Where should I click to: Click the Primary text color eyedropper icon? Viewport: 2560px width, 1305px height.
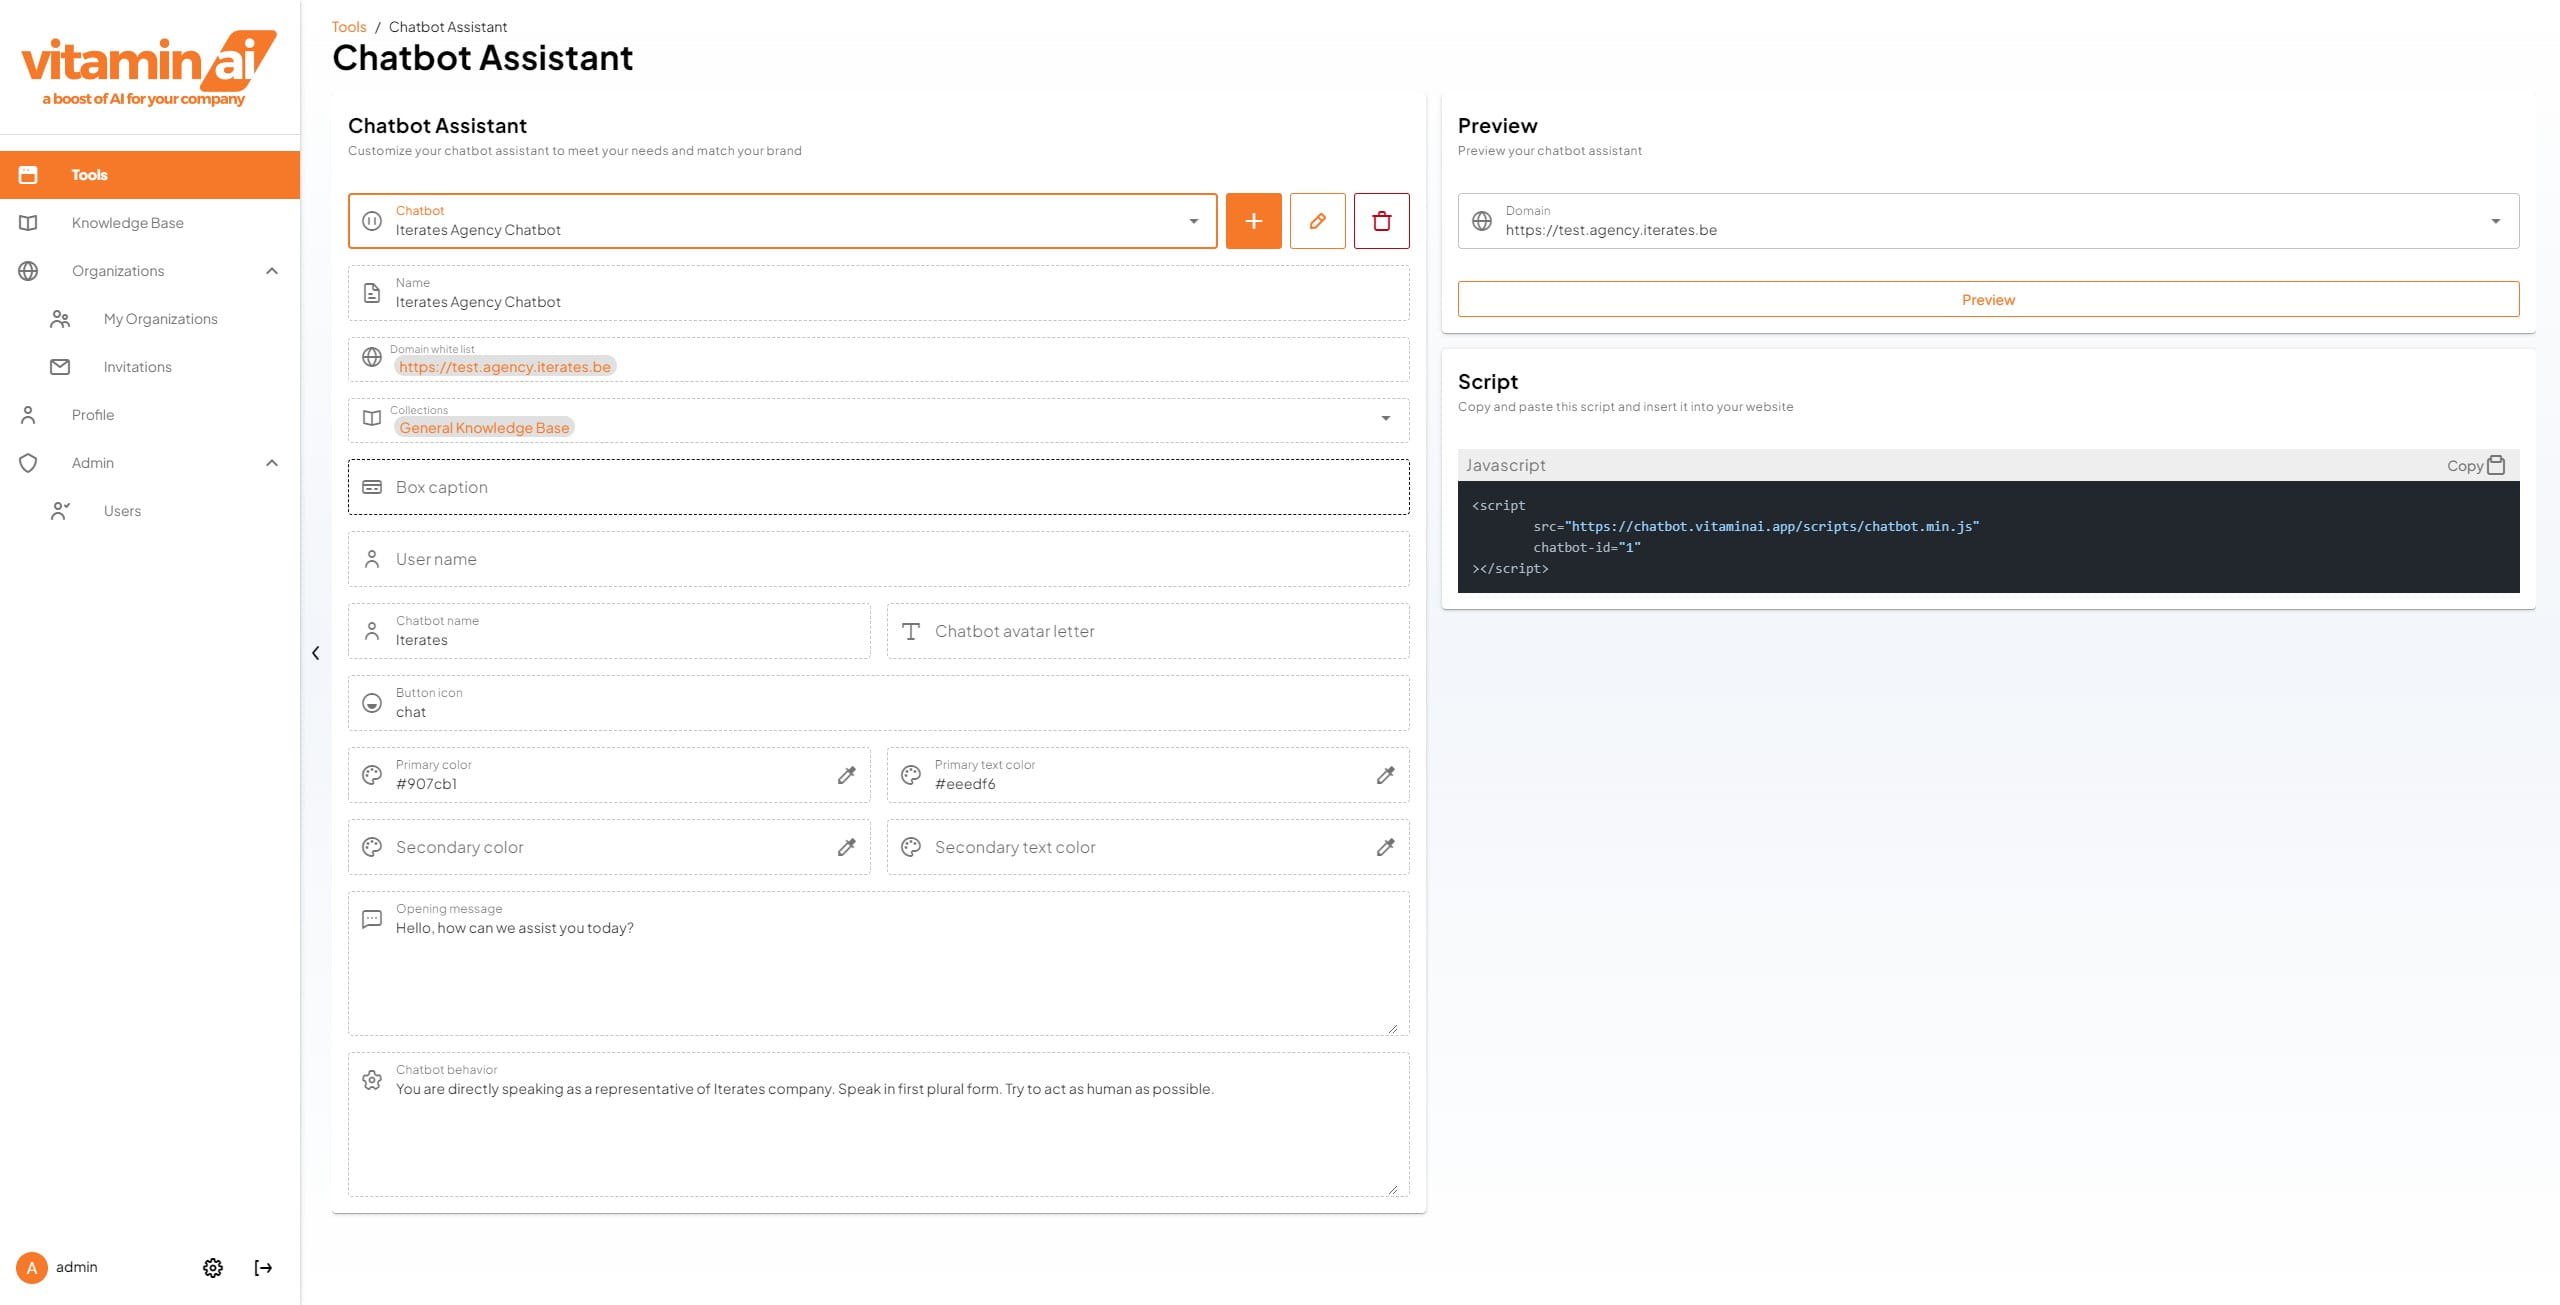pos(1385,775)
